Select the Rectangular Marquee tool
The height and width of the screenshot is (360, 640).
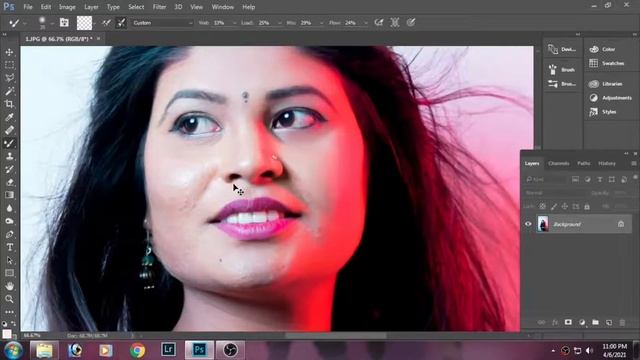coord(9,65)
